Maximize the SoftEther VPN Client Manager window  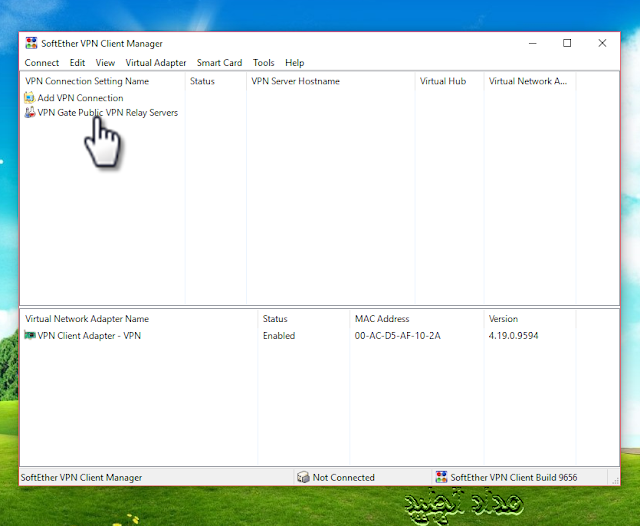(567, 43)
